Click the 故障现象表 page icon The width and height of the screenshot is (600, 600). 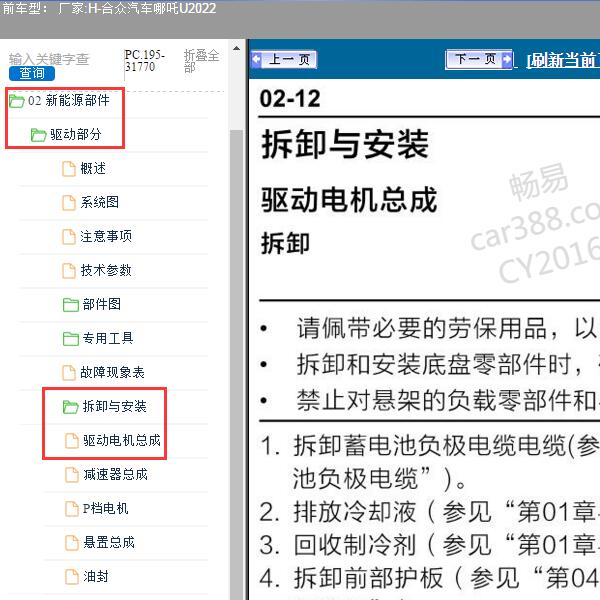69,372
